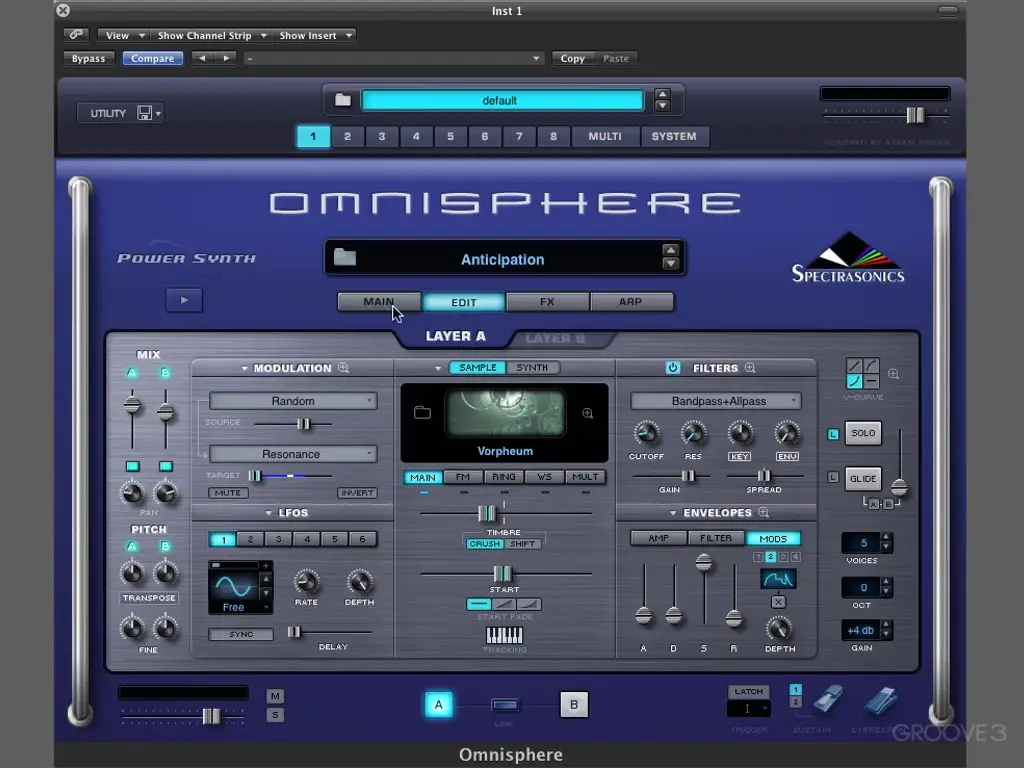Click the magnifier beside the Vorpheum soundsource image
Screen dimensions: 1024x768
click(x=588, y=413)
